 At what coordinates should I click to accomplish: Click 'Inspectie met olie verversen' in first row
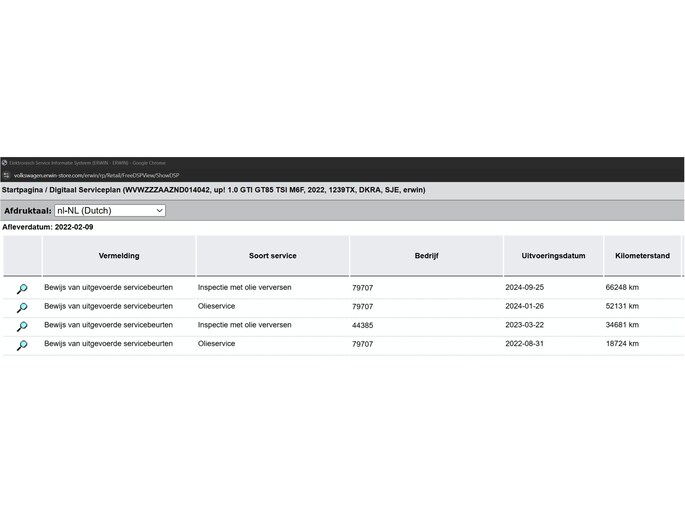(244, 288)
